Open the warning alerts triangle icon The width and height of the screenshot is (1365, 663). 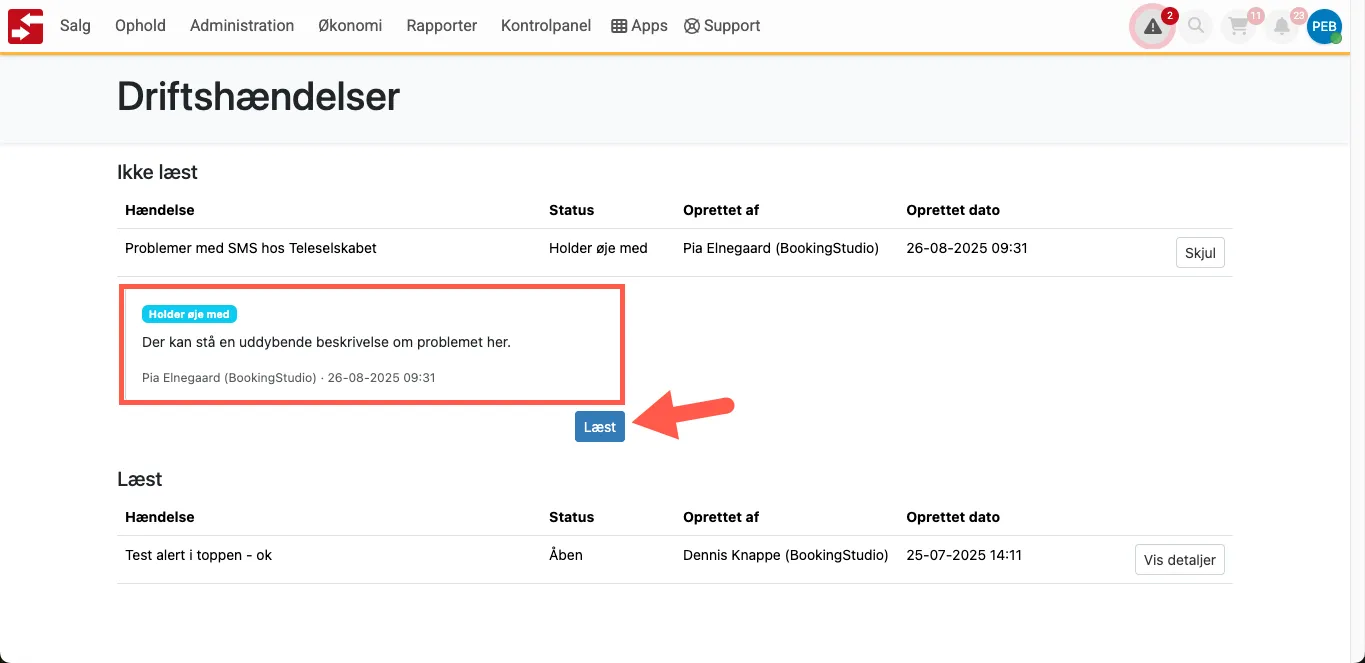pyautogui.click(x=1152, y=27)
